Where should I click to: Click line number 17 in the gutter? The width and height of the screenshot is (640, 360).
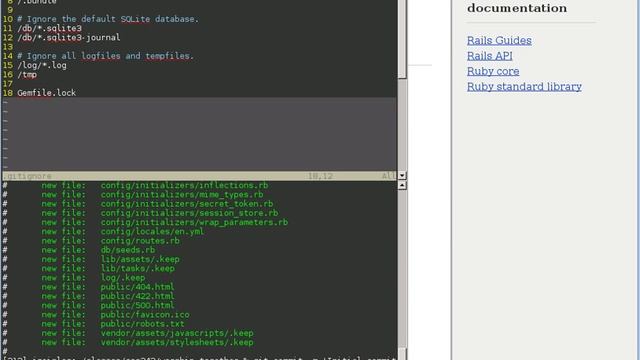(8, 84)
